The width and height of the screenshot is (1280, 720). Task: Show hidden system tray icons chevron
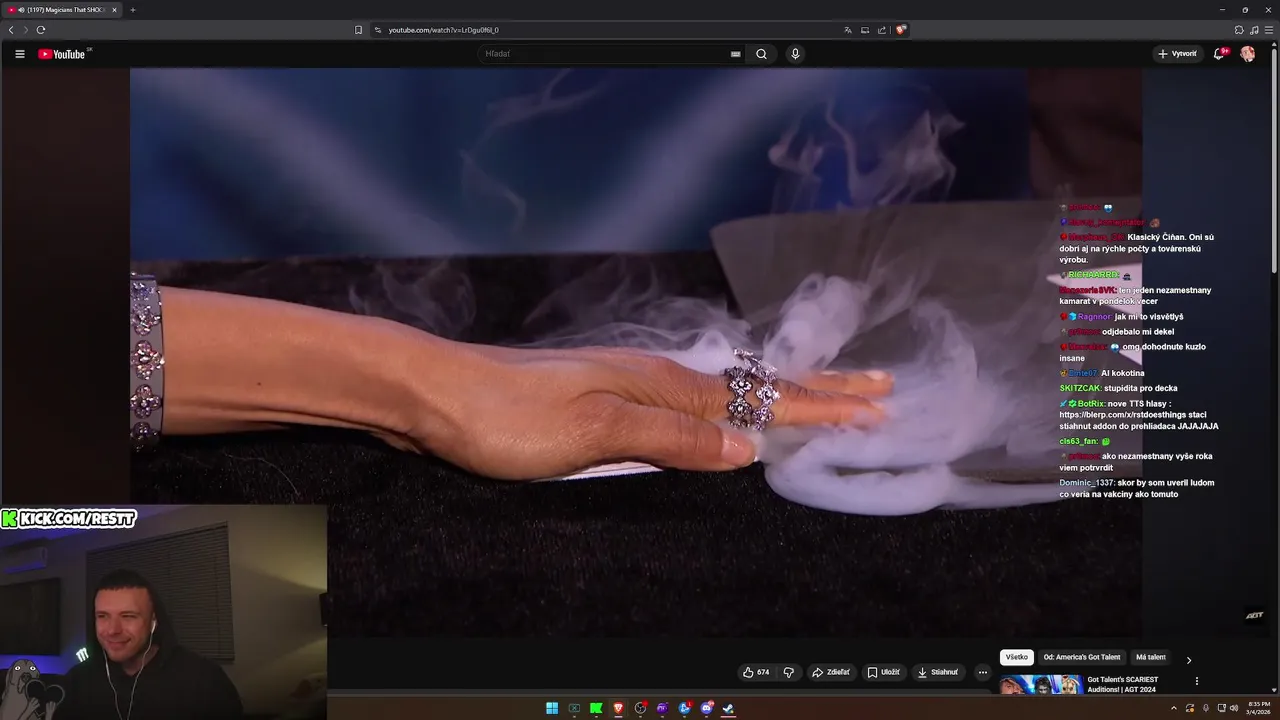1174,708
